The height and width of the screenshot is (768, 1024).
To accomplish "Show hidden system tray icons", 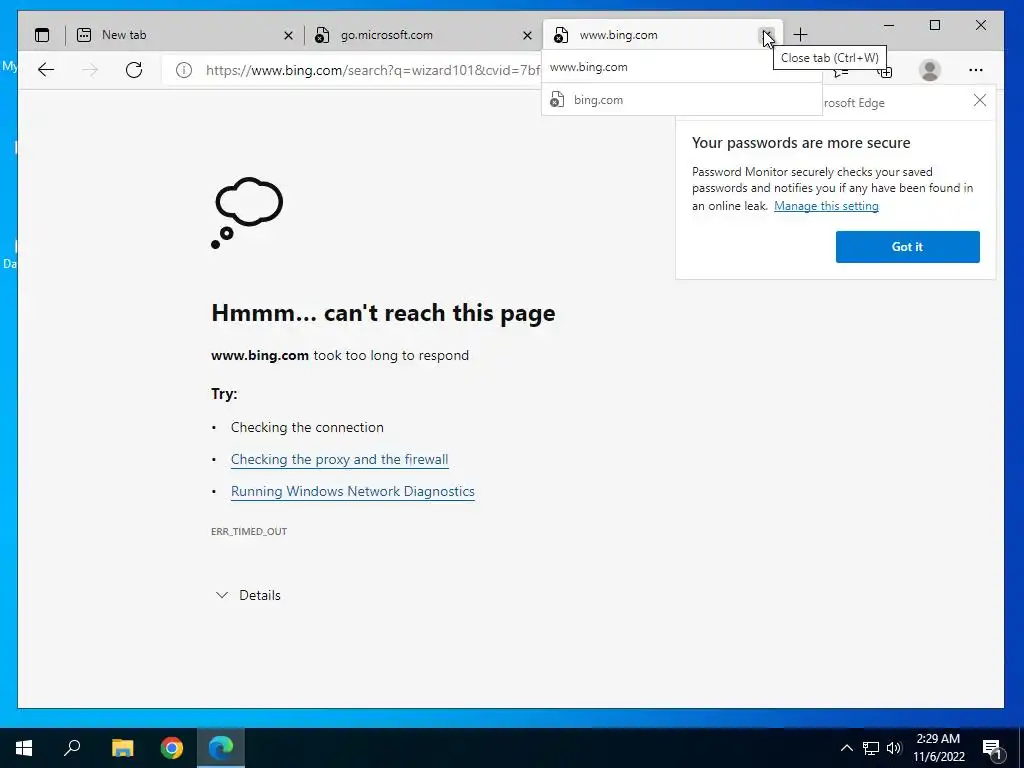I will click(846, 748).
